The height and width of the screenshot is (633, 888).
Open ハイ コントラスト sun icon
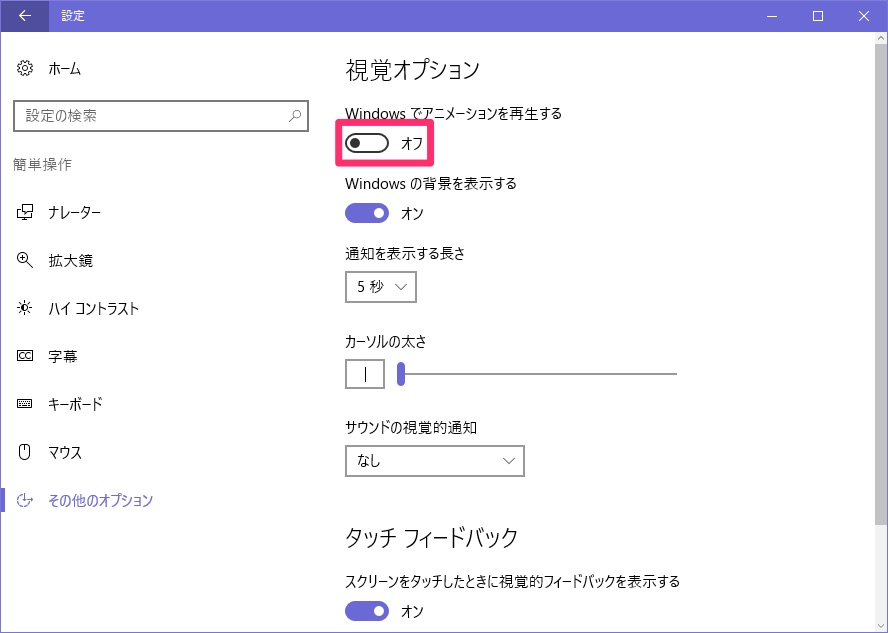coord(24,308)
